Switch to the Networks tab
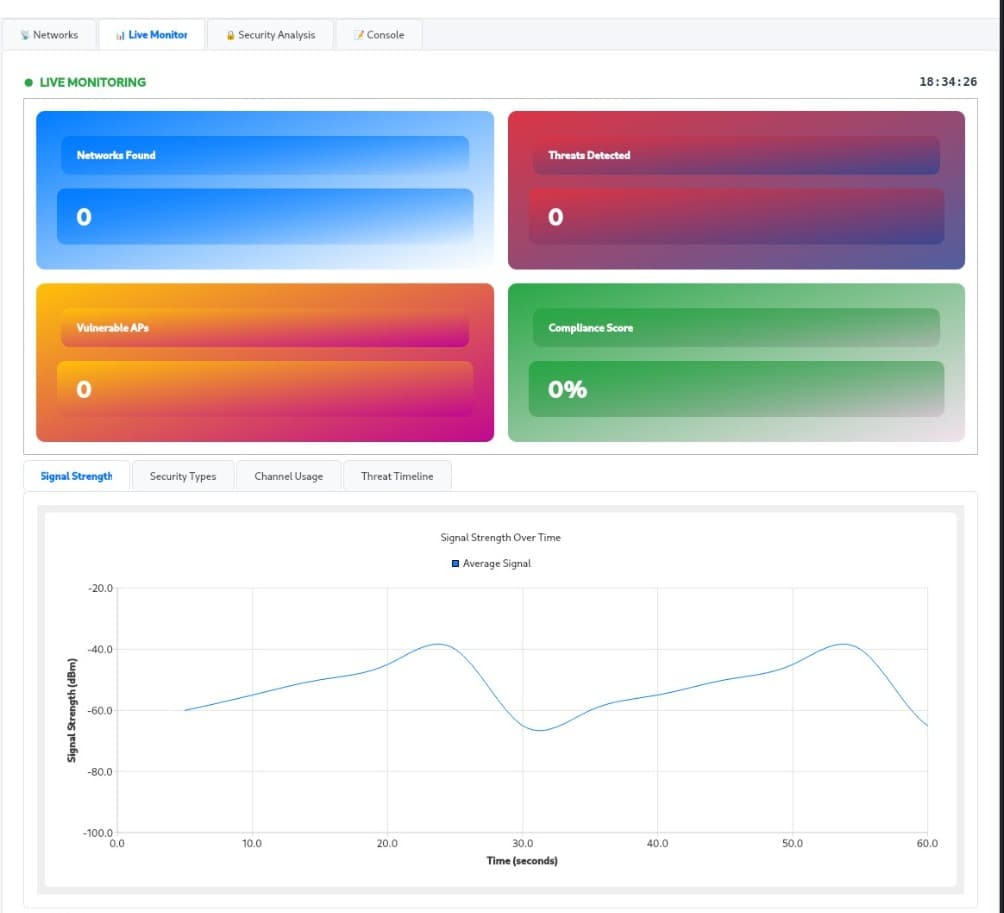This screenshot has height=913, width=1004. click(50, 34)
